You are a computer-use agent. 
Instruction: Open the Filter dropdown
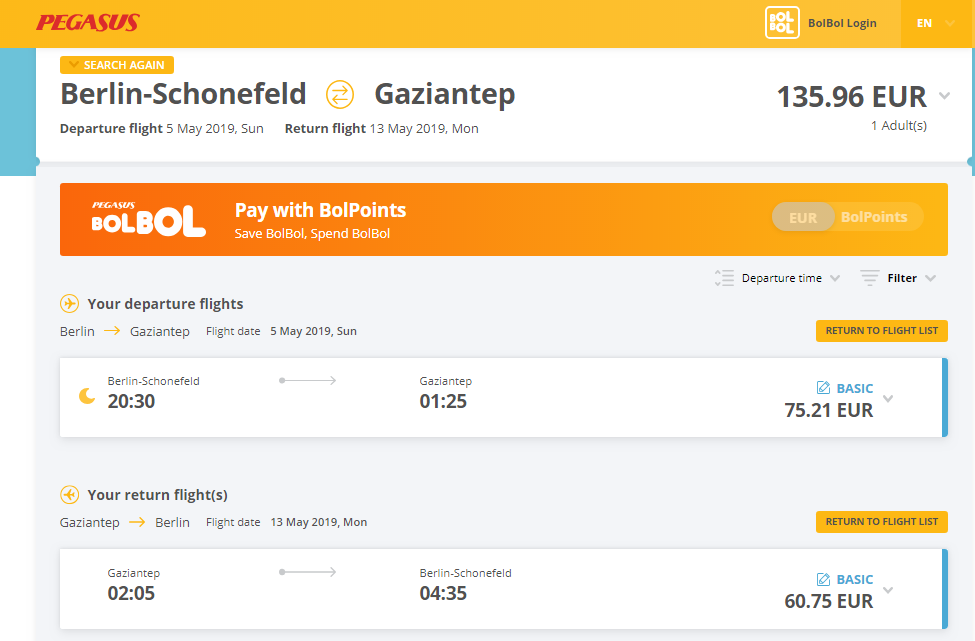pyautogui.click(x=911, y=278)
